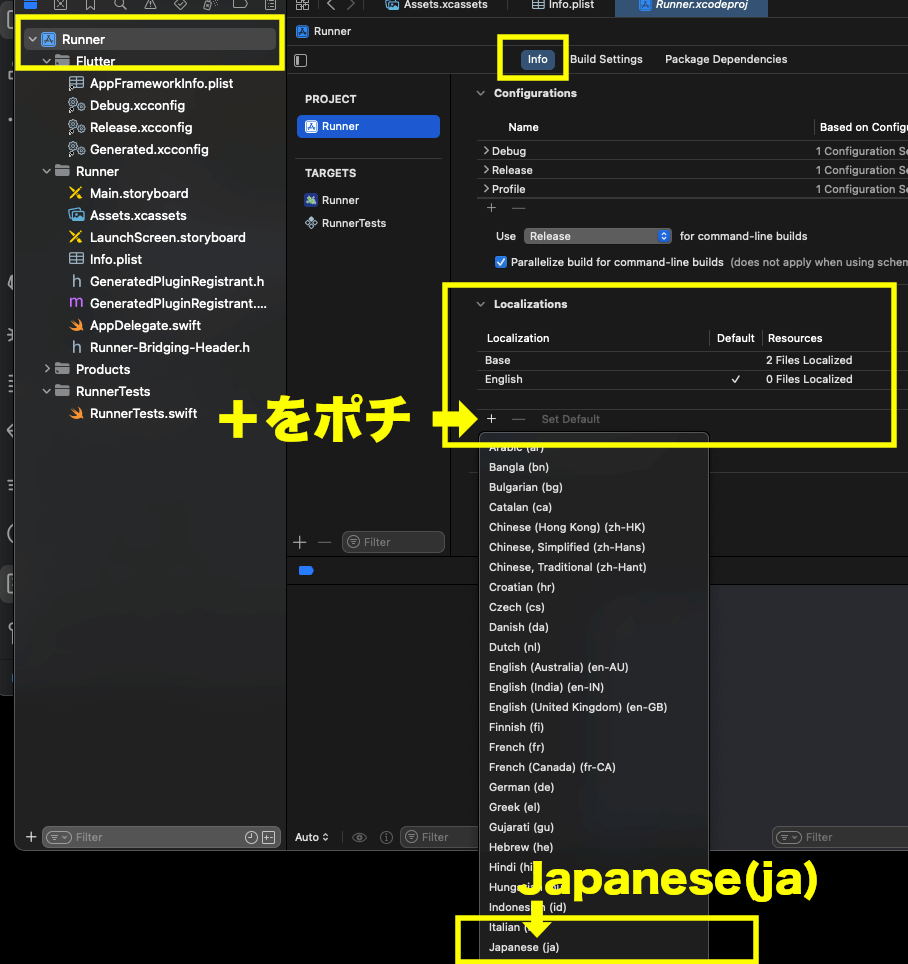Screen dimensions: 908x964
Task: Open the Test navigator diamond icon
Action: [x=180, y=5]
